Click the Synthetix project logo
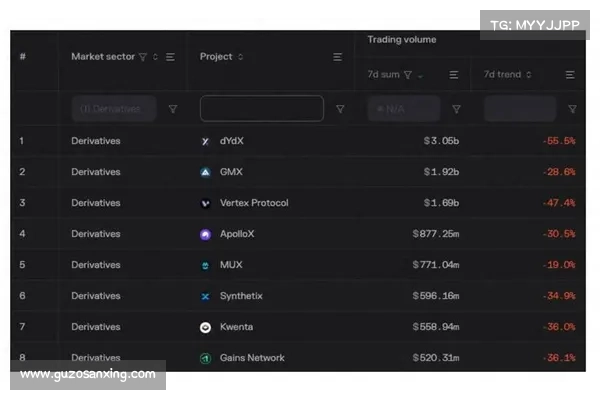This screenshot has height=400, width=600. 205,296
